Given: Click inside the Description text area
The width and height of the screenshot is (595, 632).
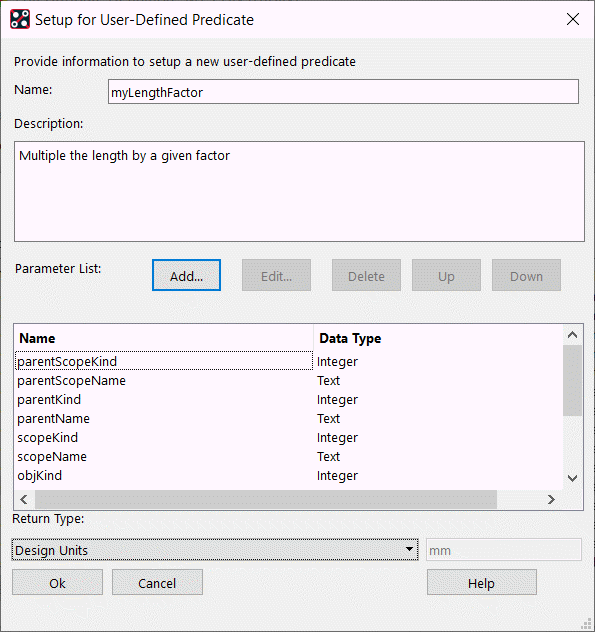Looking at the screenshot, I should point(299,191).
